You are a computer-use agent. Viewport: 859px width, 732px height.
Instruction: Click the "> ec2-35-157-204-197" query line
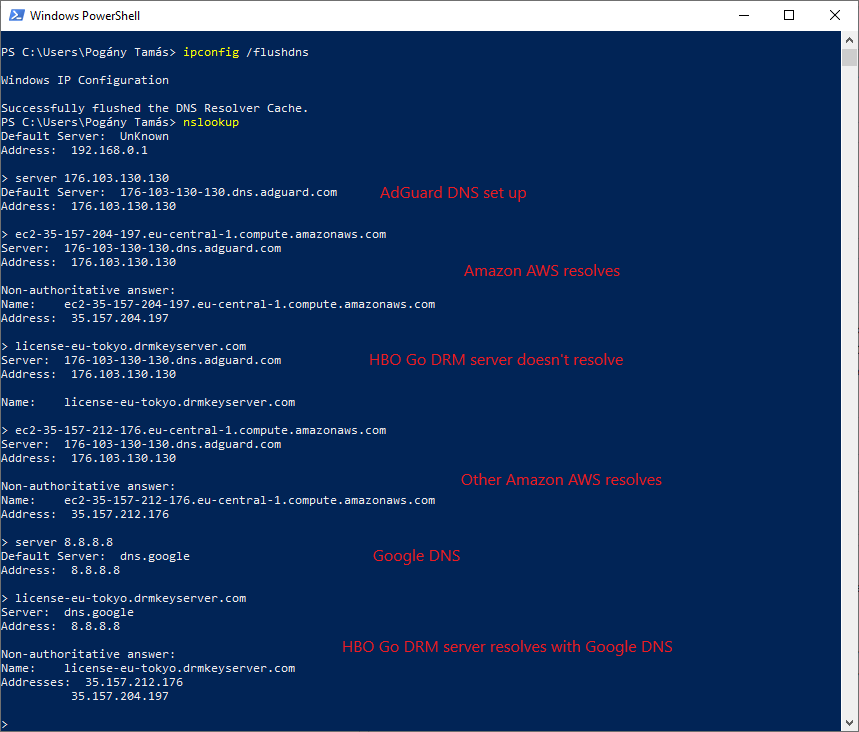194,234
